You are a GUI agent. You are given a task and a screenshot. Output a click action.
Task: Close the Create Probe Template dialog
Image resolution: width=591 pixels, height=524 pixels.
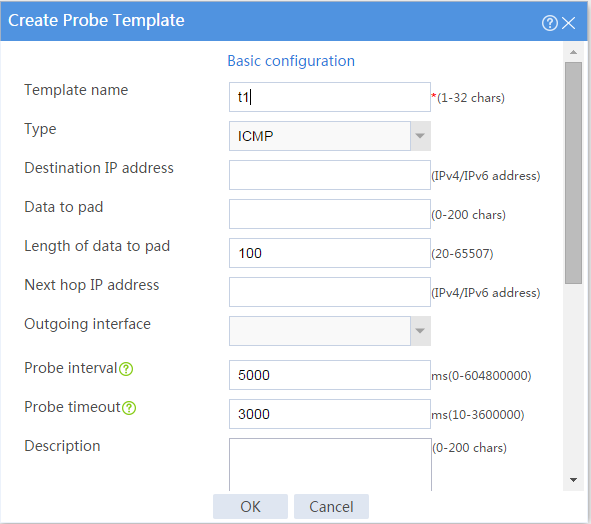[x=568, y=23]
